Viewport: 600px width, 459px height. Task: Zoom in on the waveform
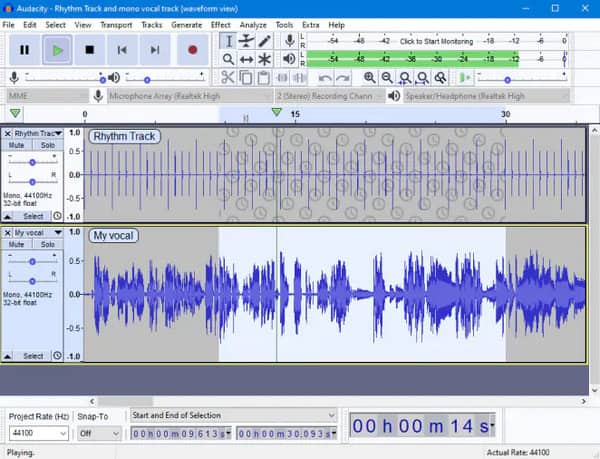(x=369, y=78)
